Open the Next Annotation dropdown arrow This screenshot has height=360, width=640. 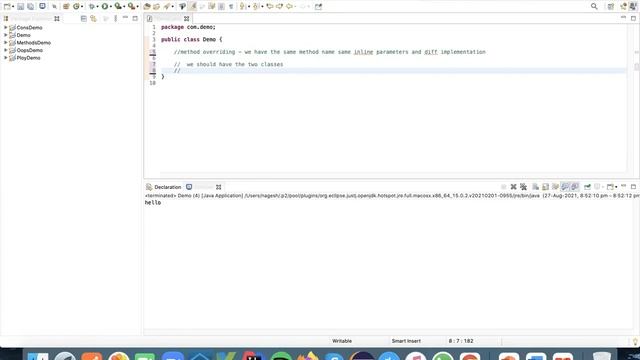(248, 7)
